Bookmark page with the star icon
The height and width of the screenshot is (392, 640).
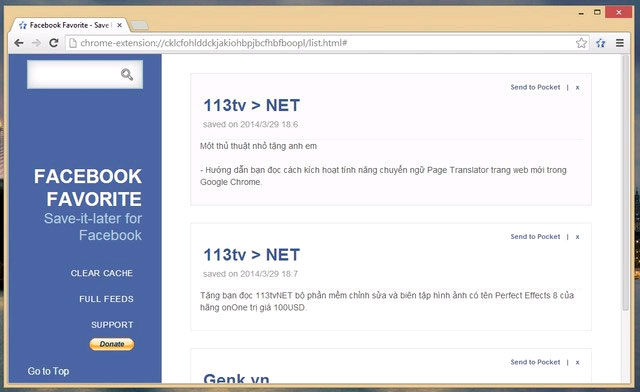581,43
